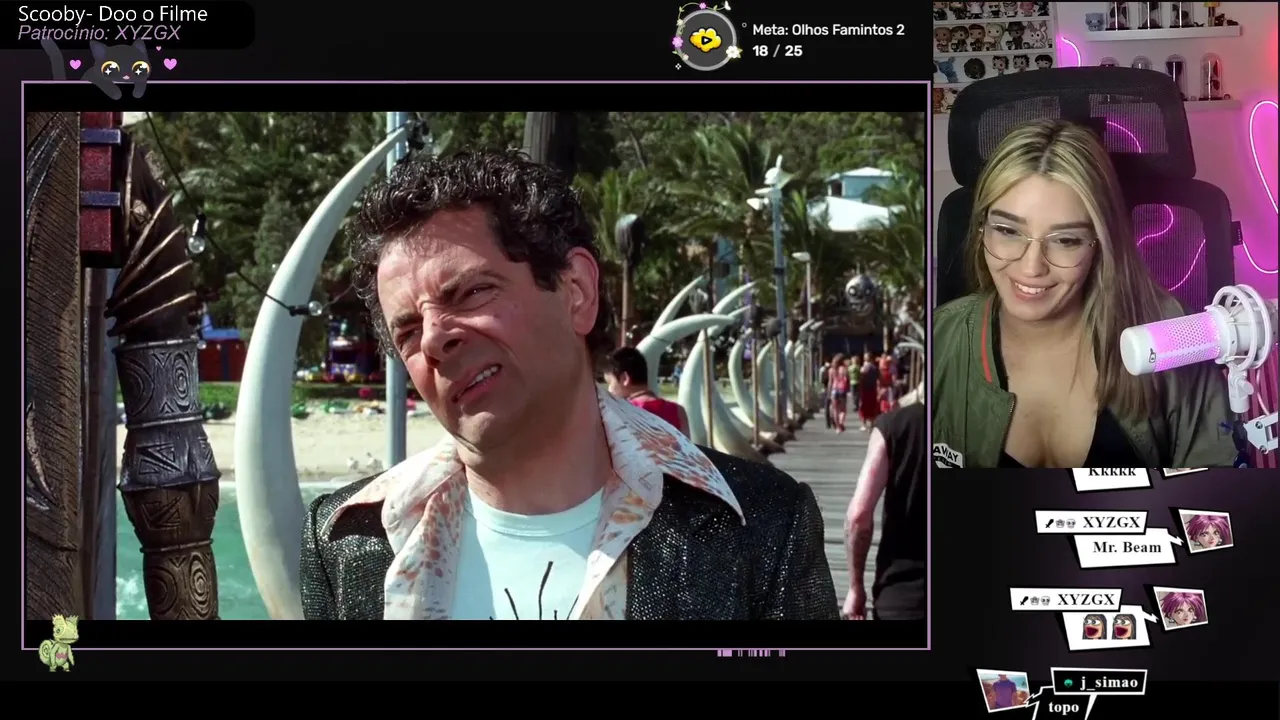Click the 'Mr. Beam' chat message
The width and height of the screenshot is (1280, 720).
(x=1127, y=547)
